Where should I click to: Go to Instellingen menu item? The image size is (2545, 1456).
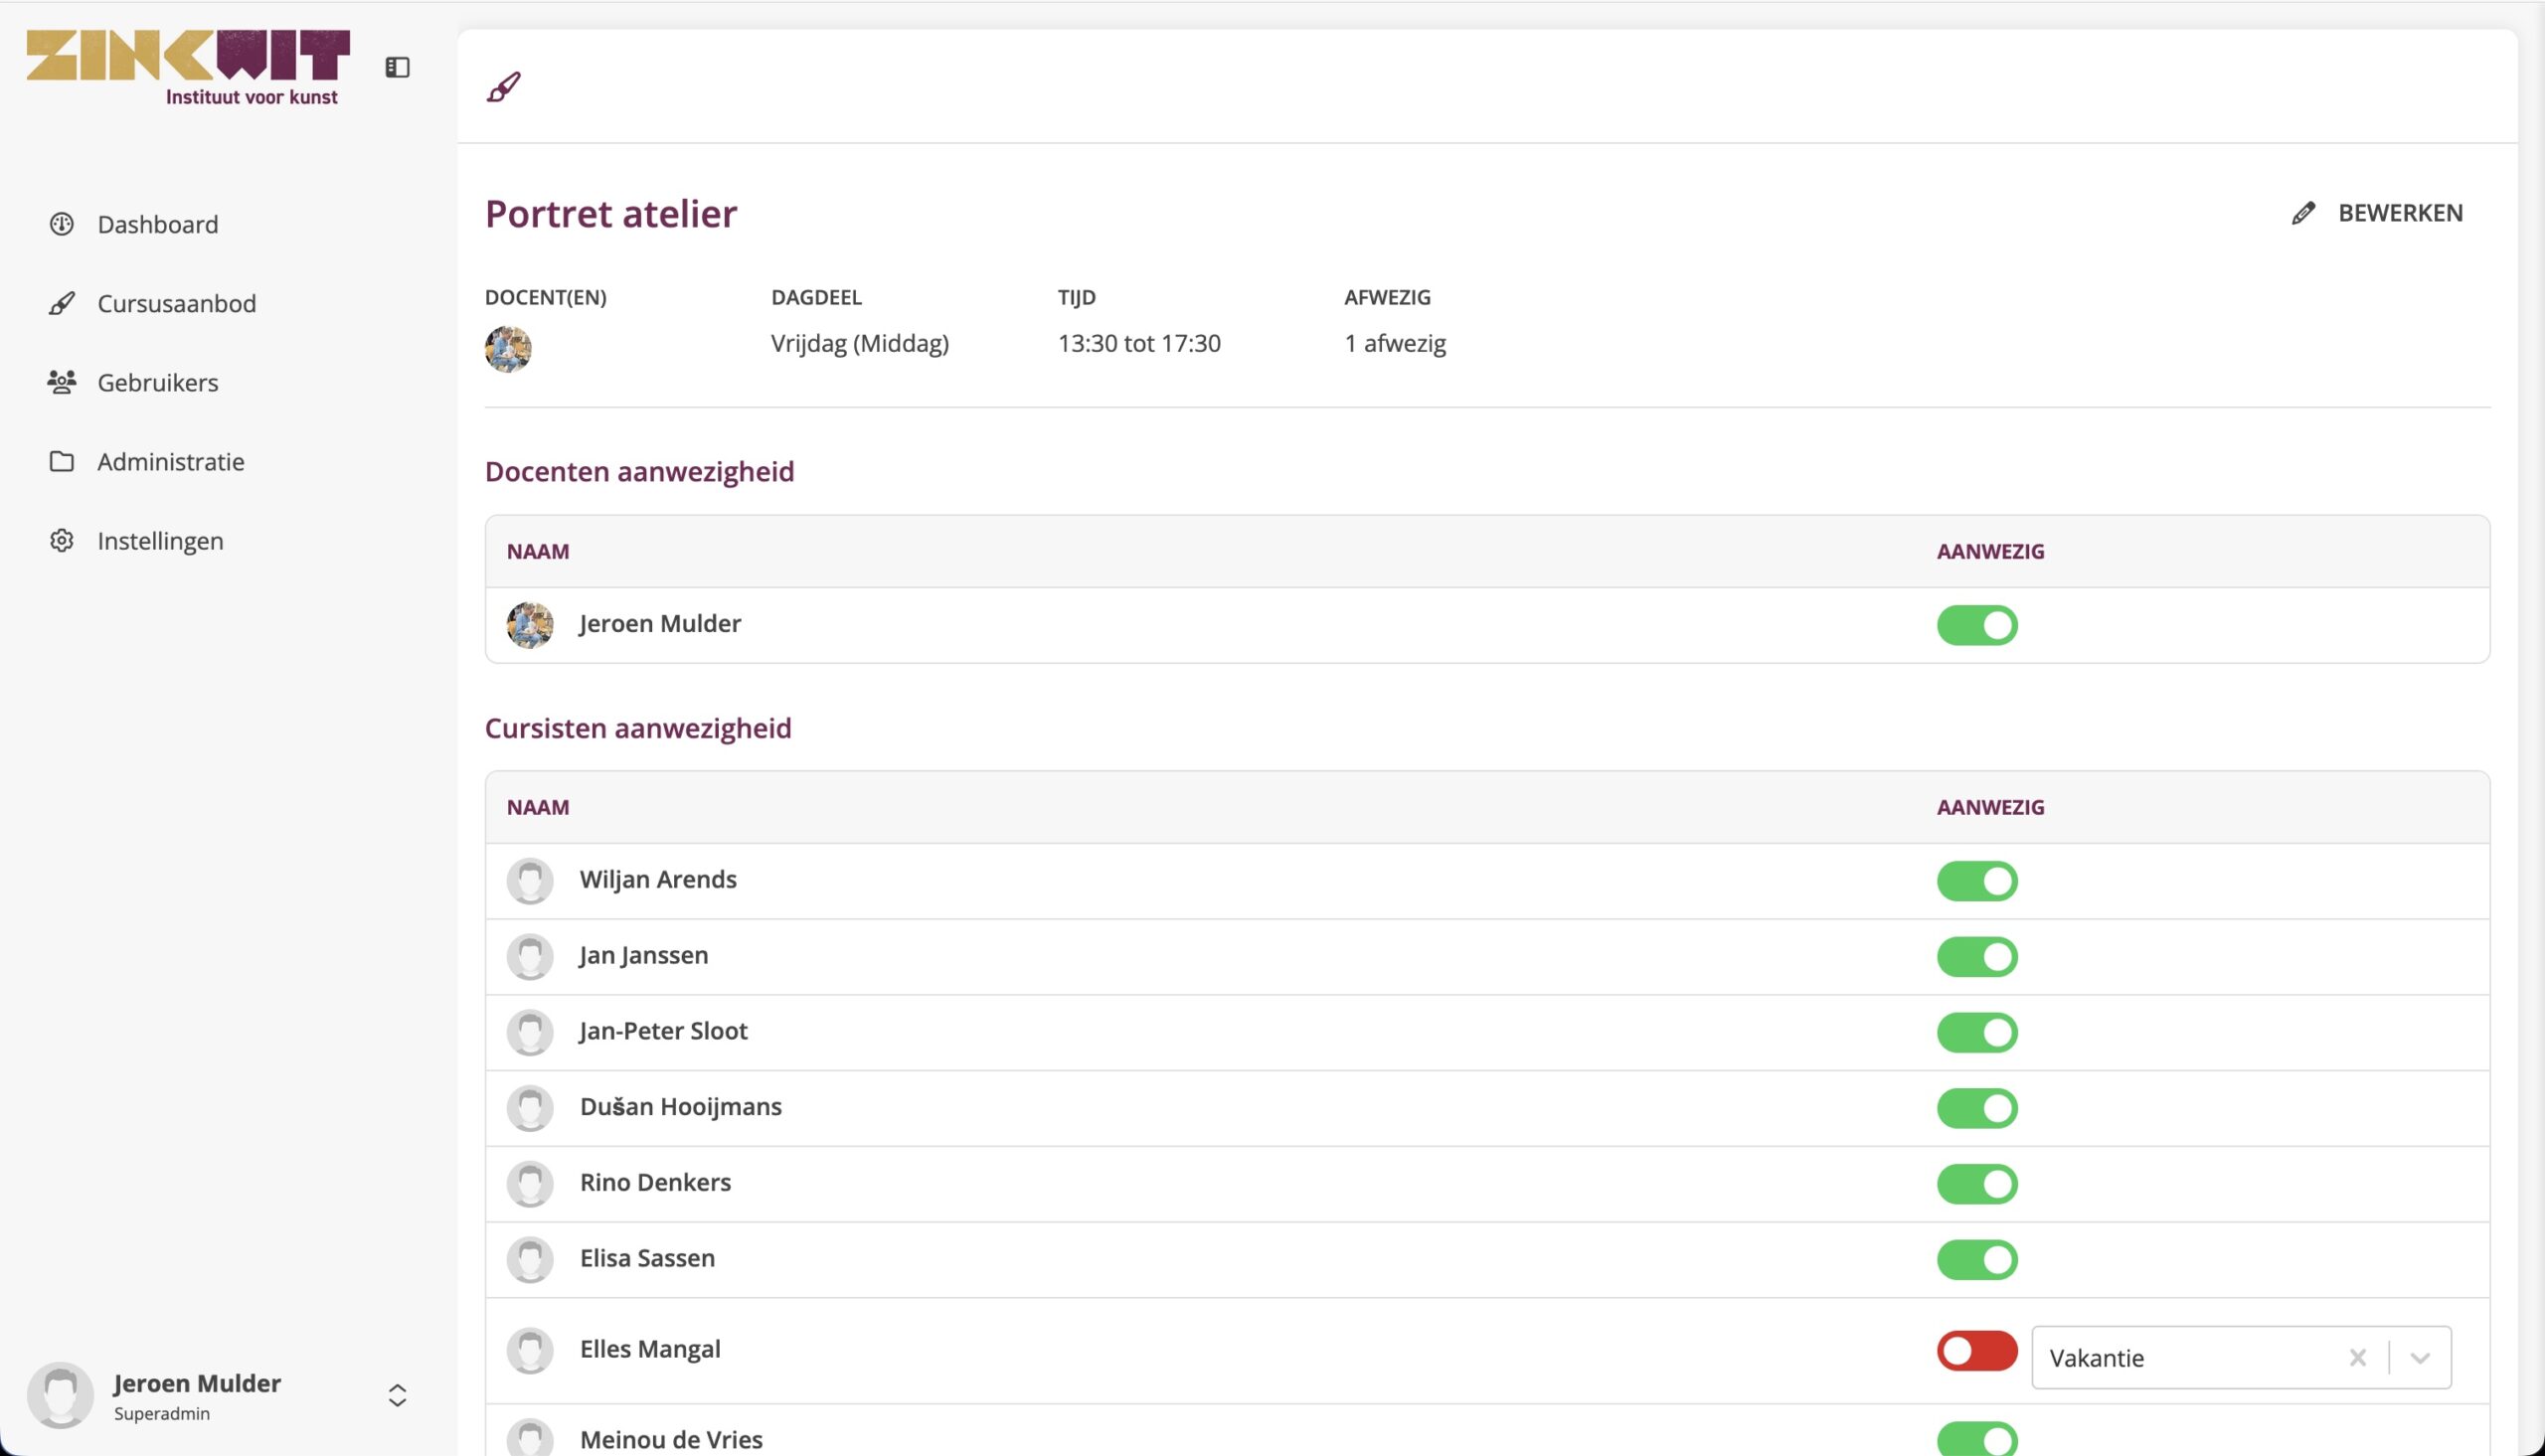tap(160, 541)
